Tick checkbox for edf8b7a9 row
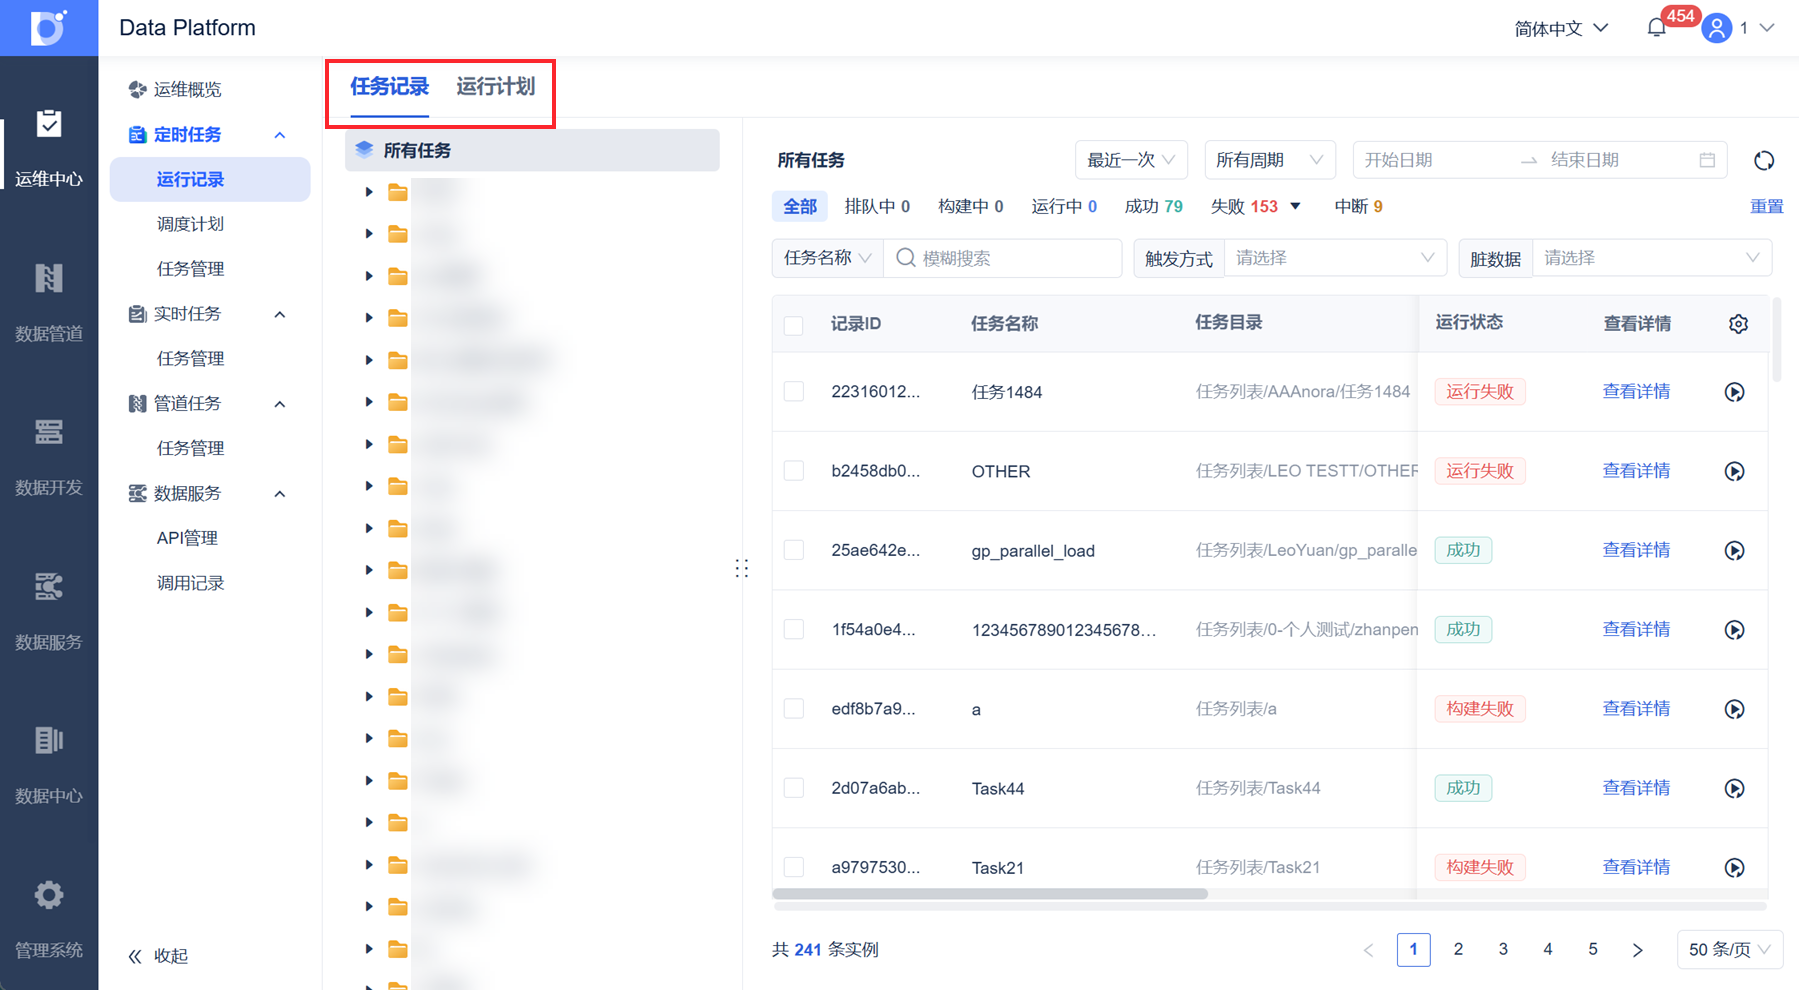The width and height of the screenshot is (1800, 990). pyautogui.click(x=794, y=708)
